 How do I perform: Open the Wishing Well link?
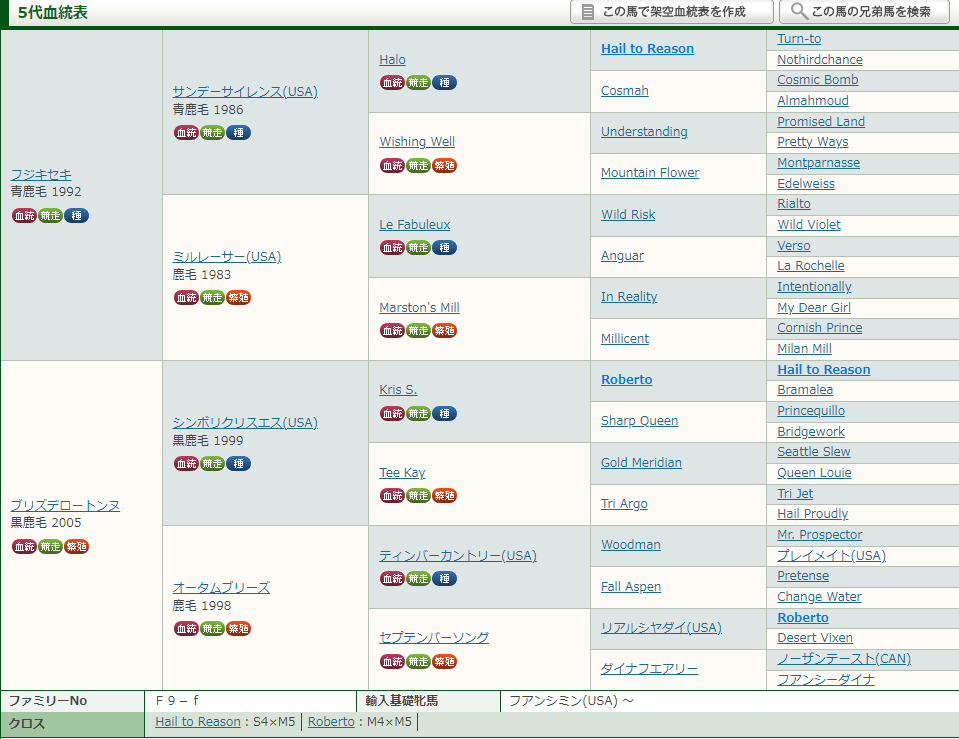[x=417, y=142]
